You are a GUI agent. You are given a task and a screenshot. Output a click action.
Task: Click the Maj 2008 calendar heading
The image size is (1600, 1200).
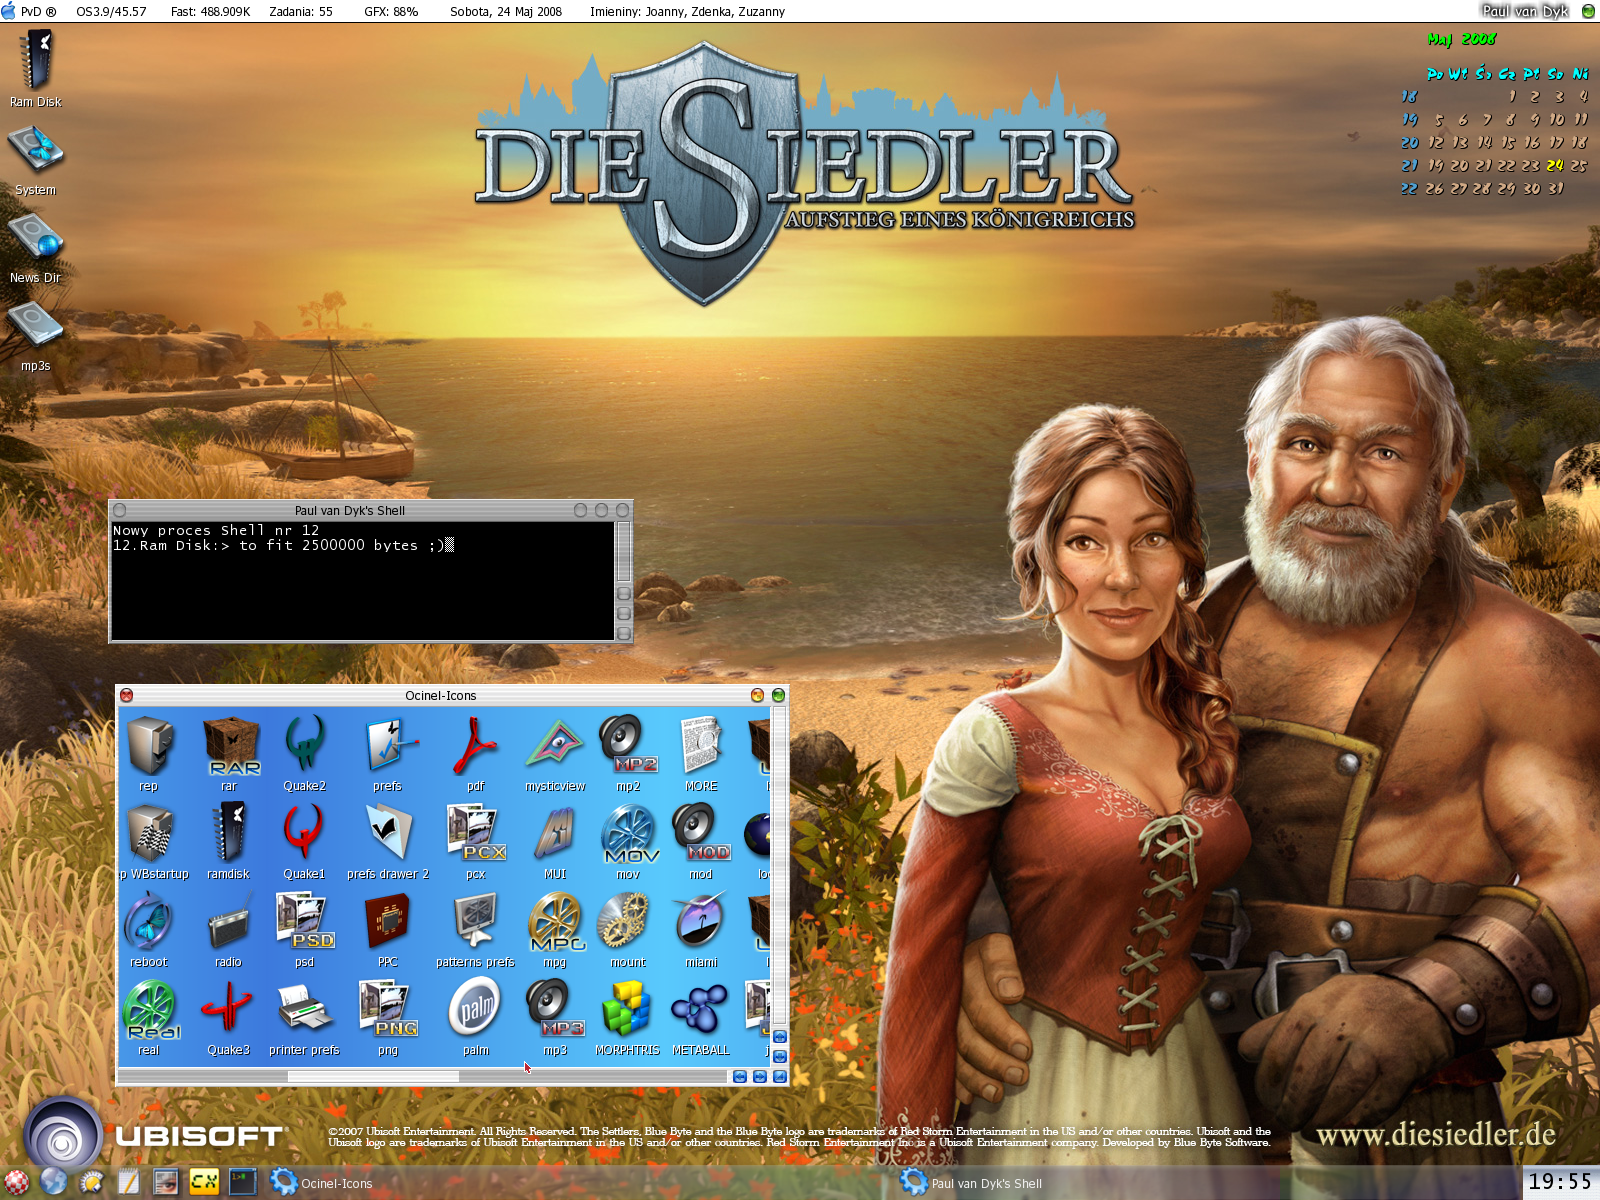(1462, 39)
